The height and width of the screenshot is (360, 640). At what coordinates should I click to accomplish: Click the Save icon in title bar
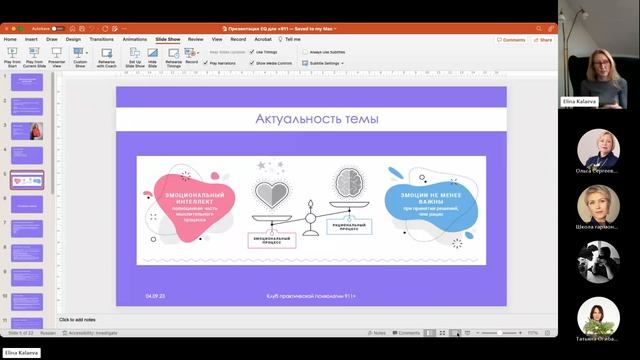tap(82, 29)
